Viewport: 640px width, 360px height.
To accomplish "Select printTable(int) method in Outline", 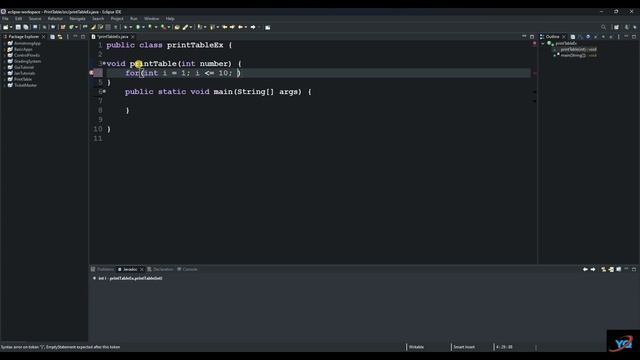I will (578, 49).
